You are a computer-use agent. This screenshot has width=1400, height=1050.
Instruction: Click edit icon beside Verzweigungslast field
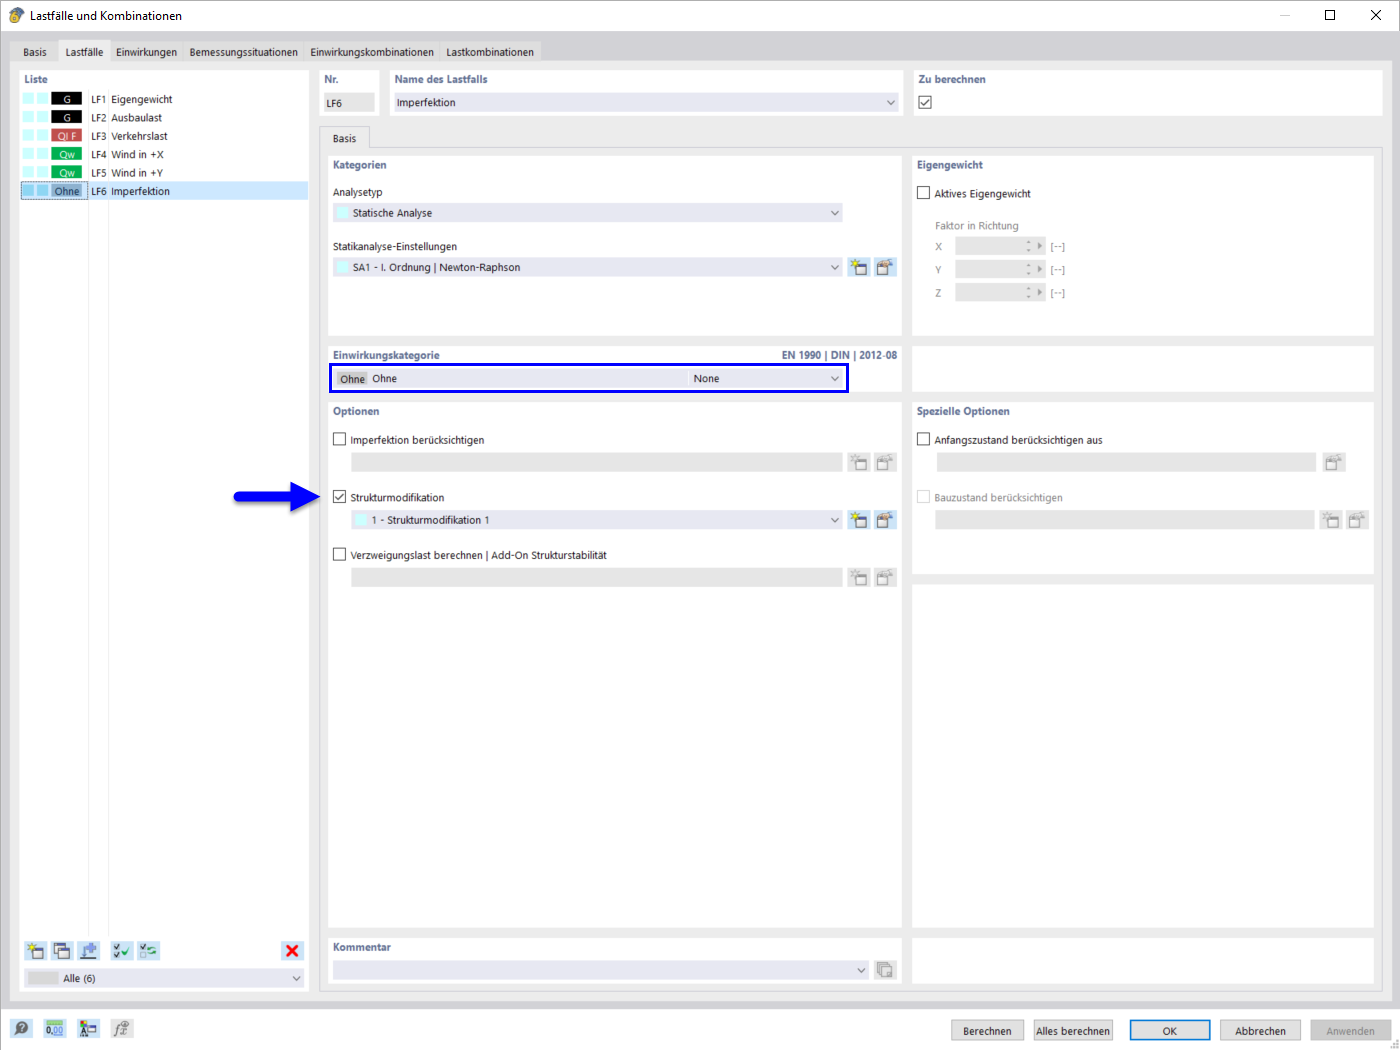pos(885,577)
